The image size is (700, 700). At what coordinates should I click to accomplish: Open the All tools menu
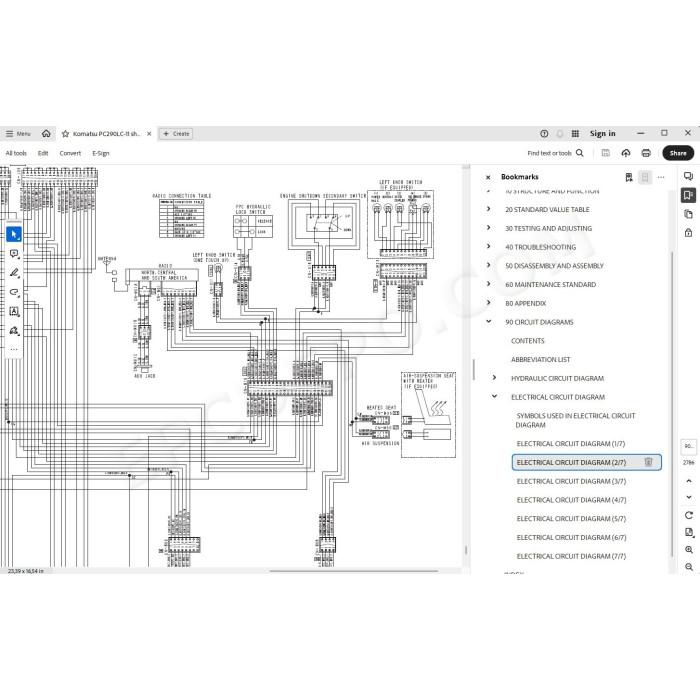[x=16, y=153]
